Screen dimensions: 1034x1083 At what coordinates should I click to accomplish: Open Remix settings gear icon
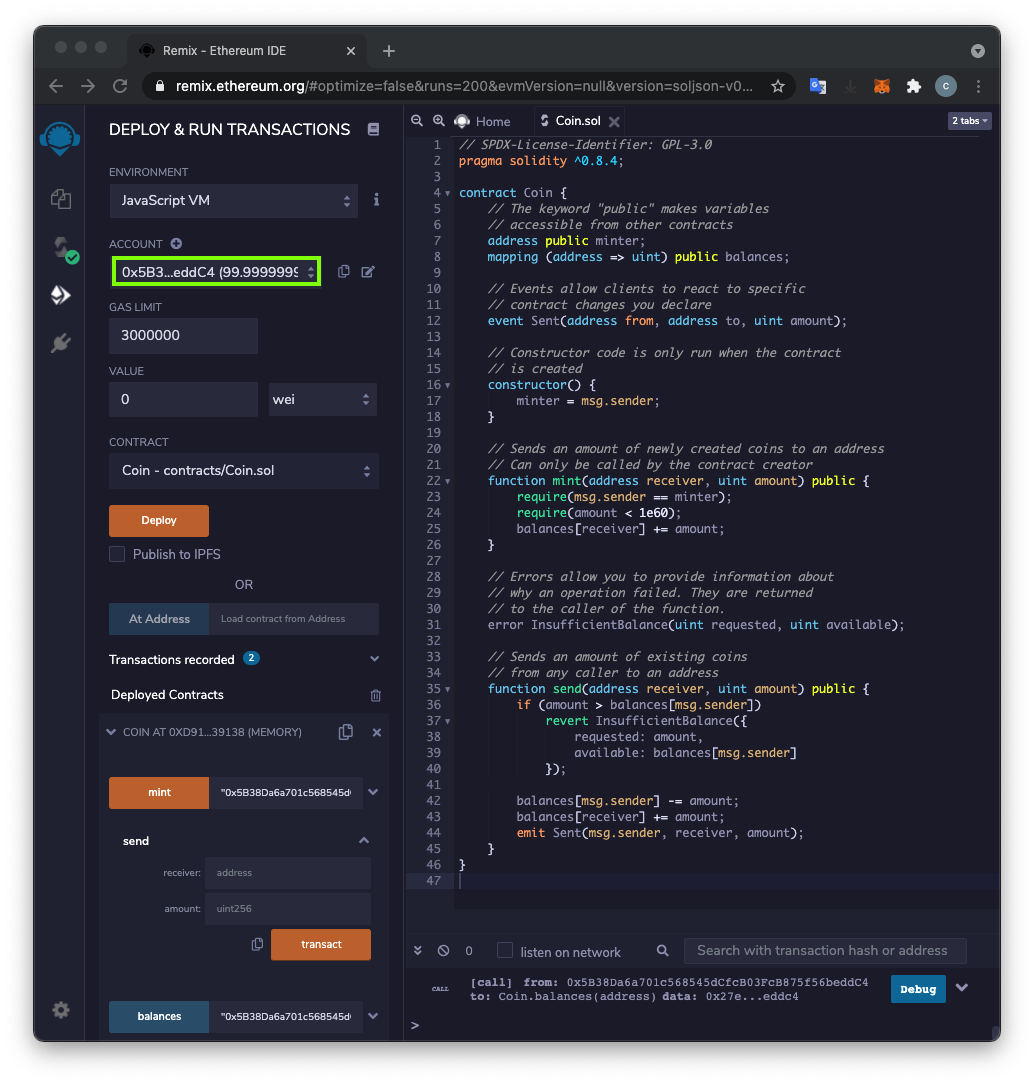pyautogui.click(x=61, y=1010)
